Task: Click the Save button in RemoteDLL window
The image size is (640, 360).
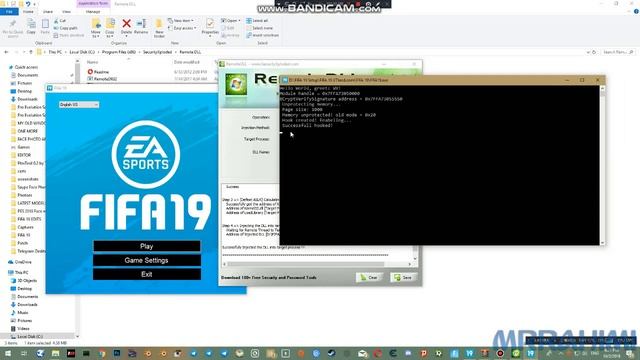Action: coord(403,278)
